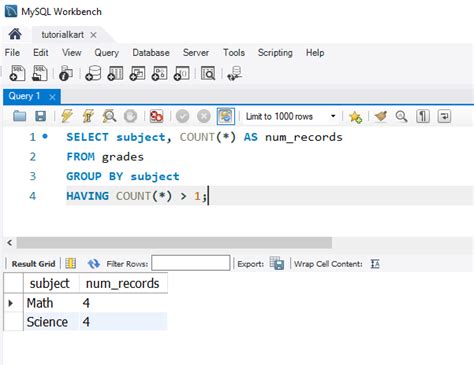The image size is (474, 365).
Task: Toggle invisible characters pilcrow icon
Action: [x=423, y=116]
